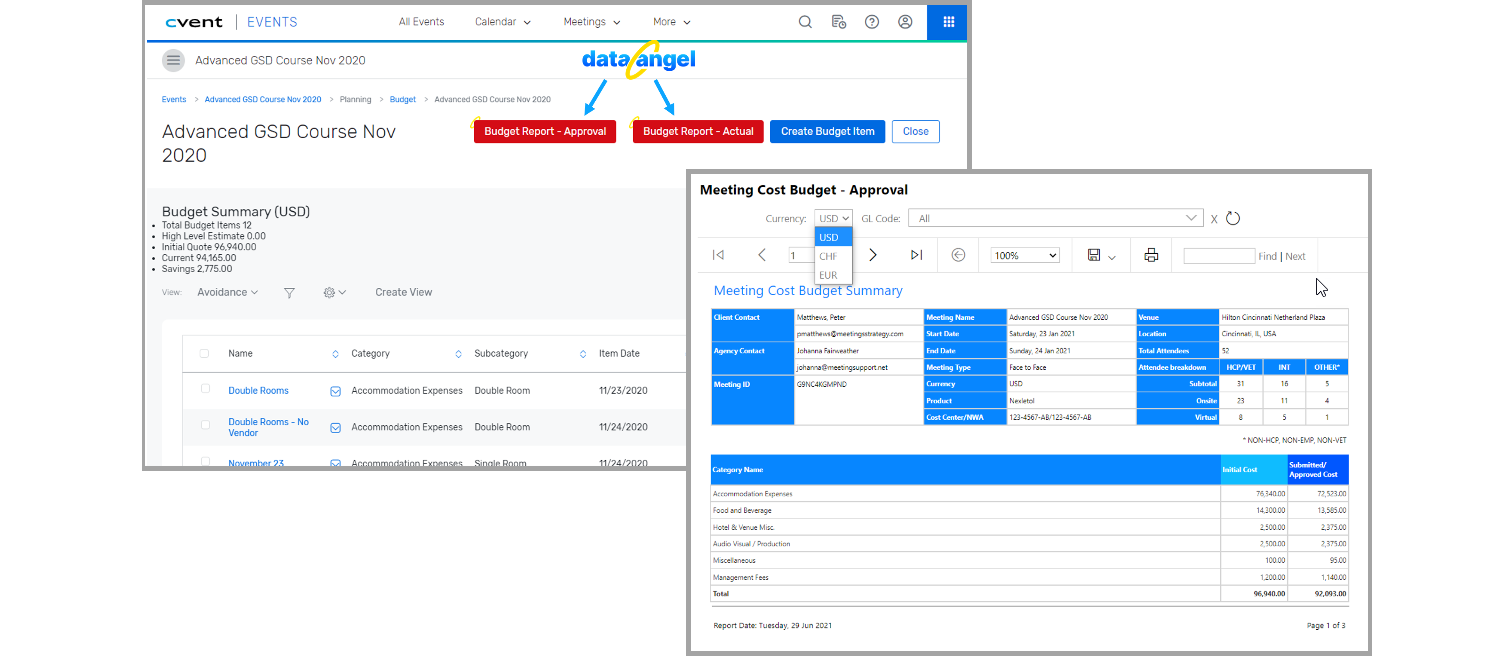Viewport: 1500px width, 660px height.
Task: Print the Meeting Cost Budget report
Action: [1150, 255]
